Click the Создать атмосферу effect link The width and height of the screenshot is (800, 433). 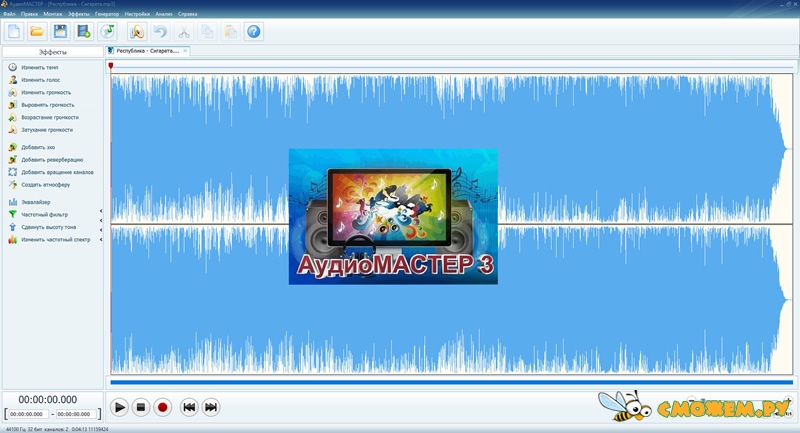tap(46, 185)
